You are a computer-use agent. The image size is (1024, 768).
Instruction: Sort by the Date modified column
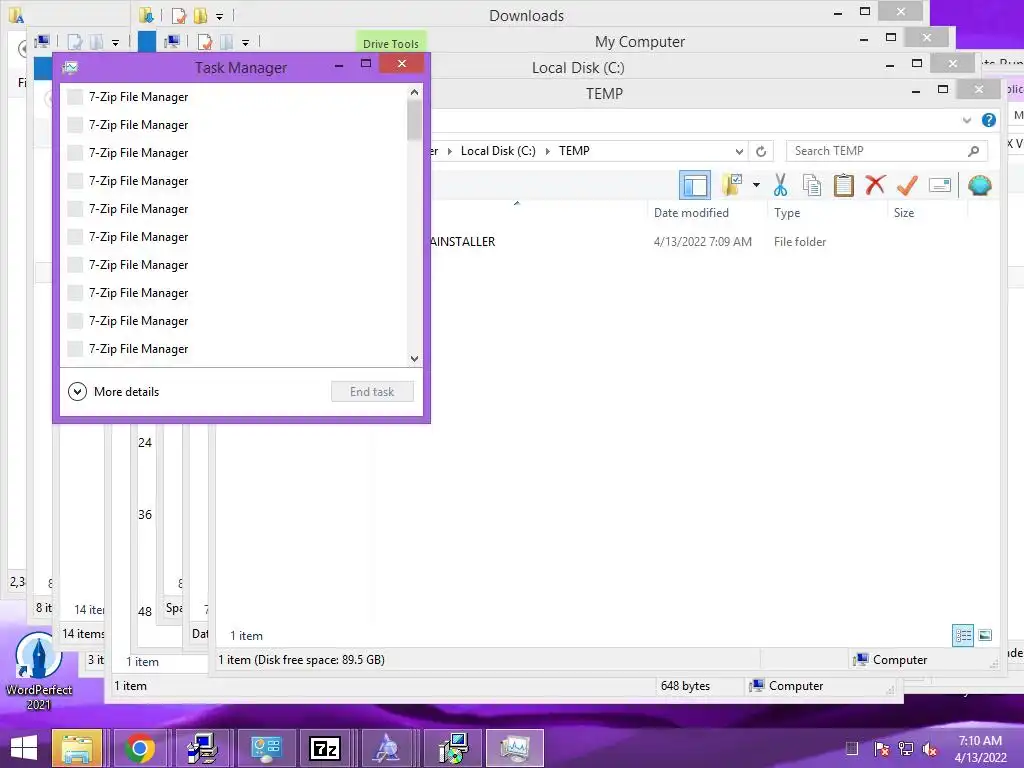pyautogui.click(x=691, y=213)
